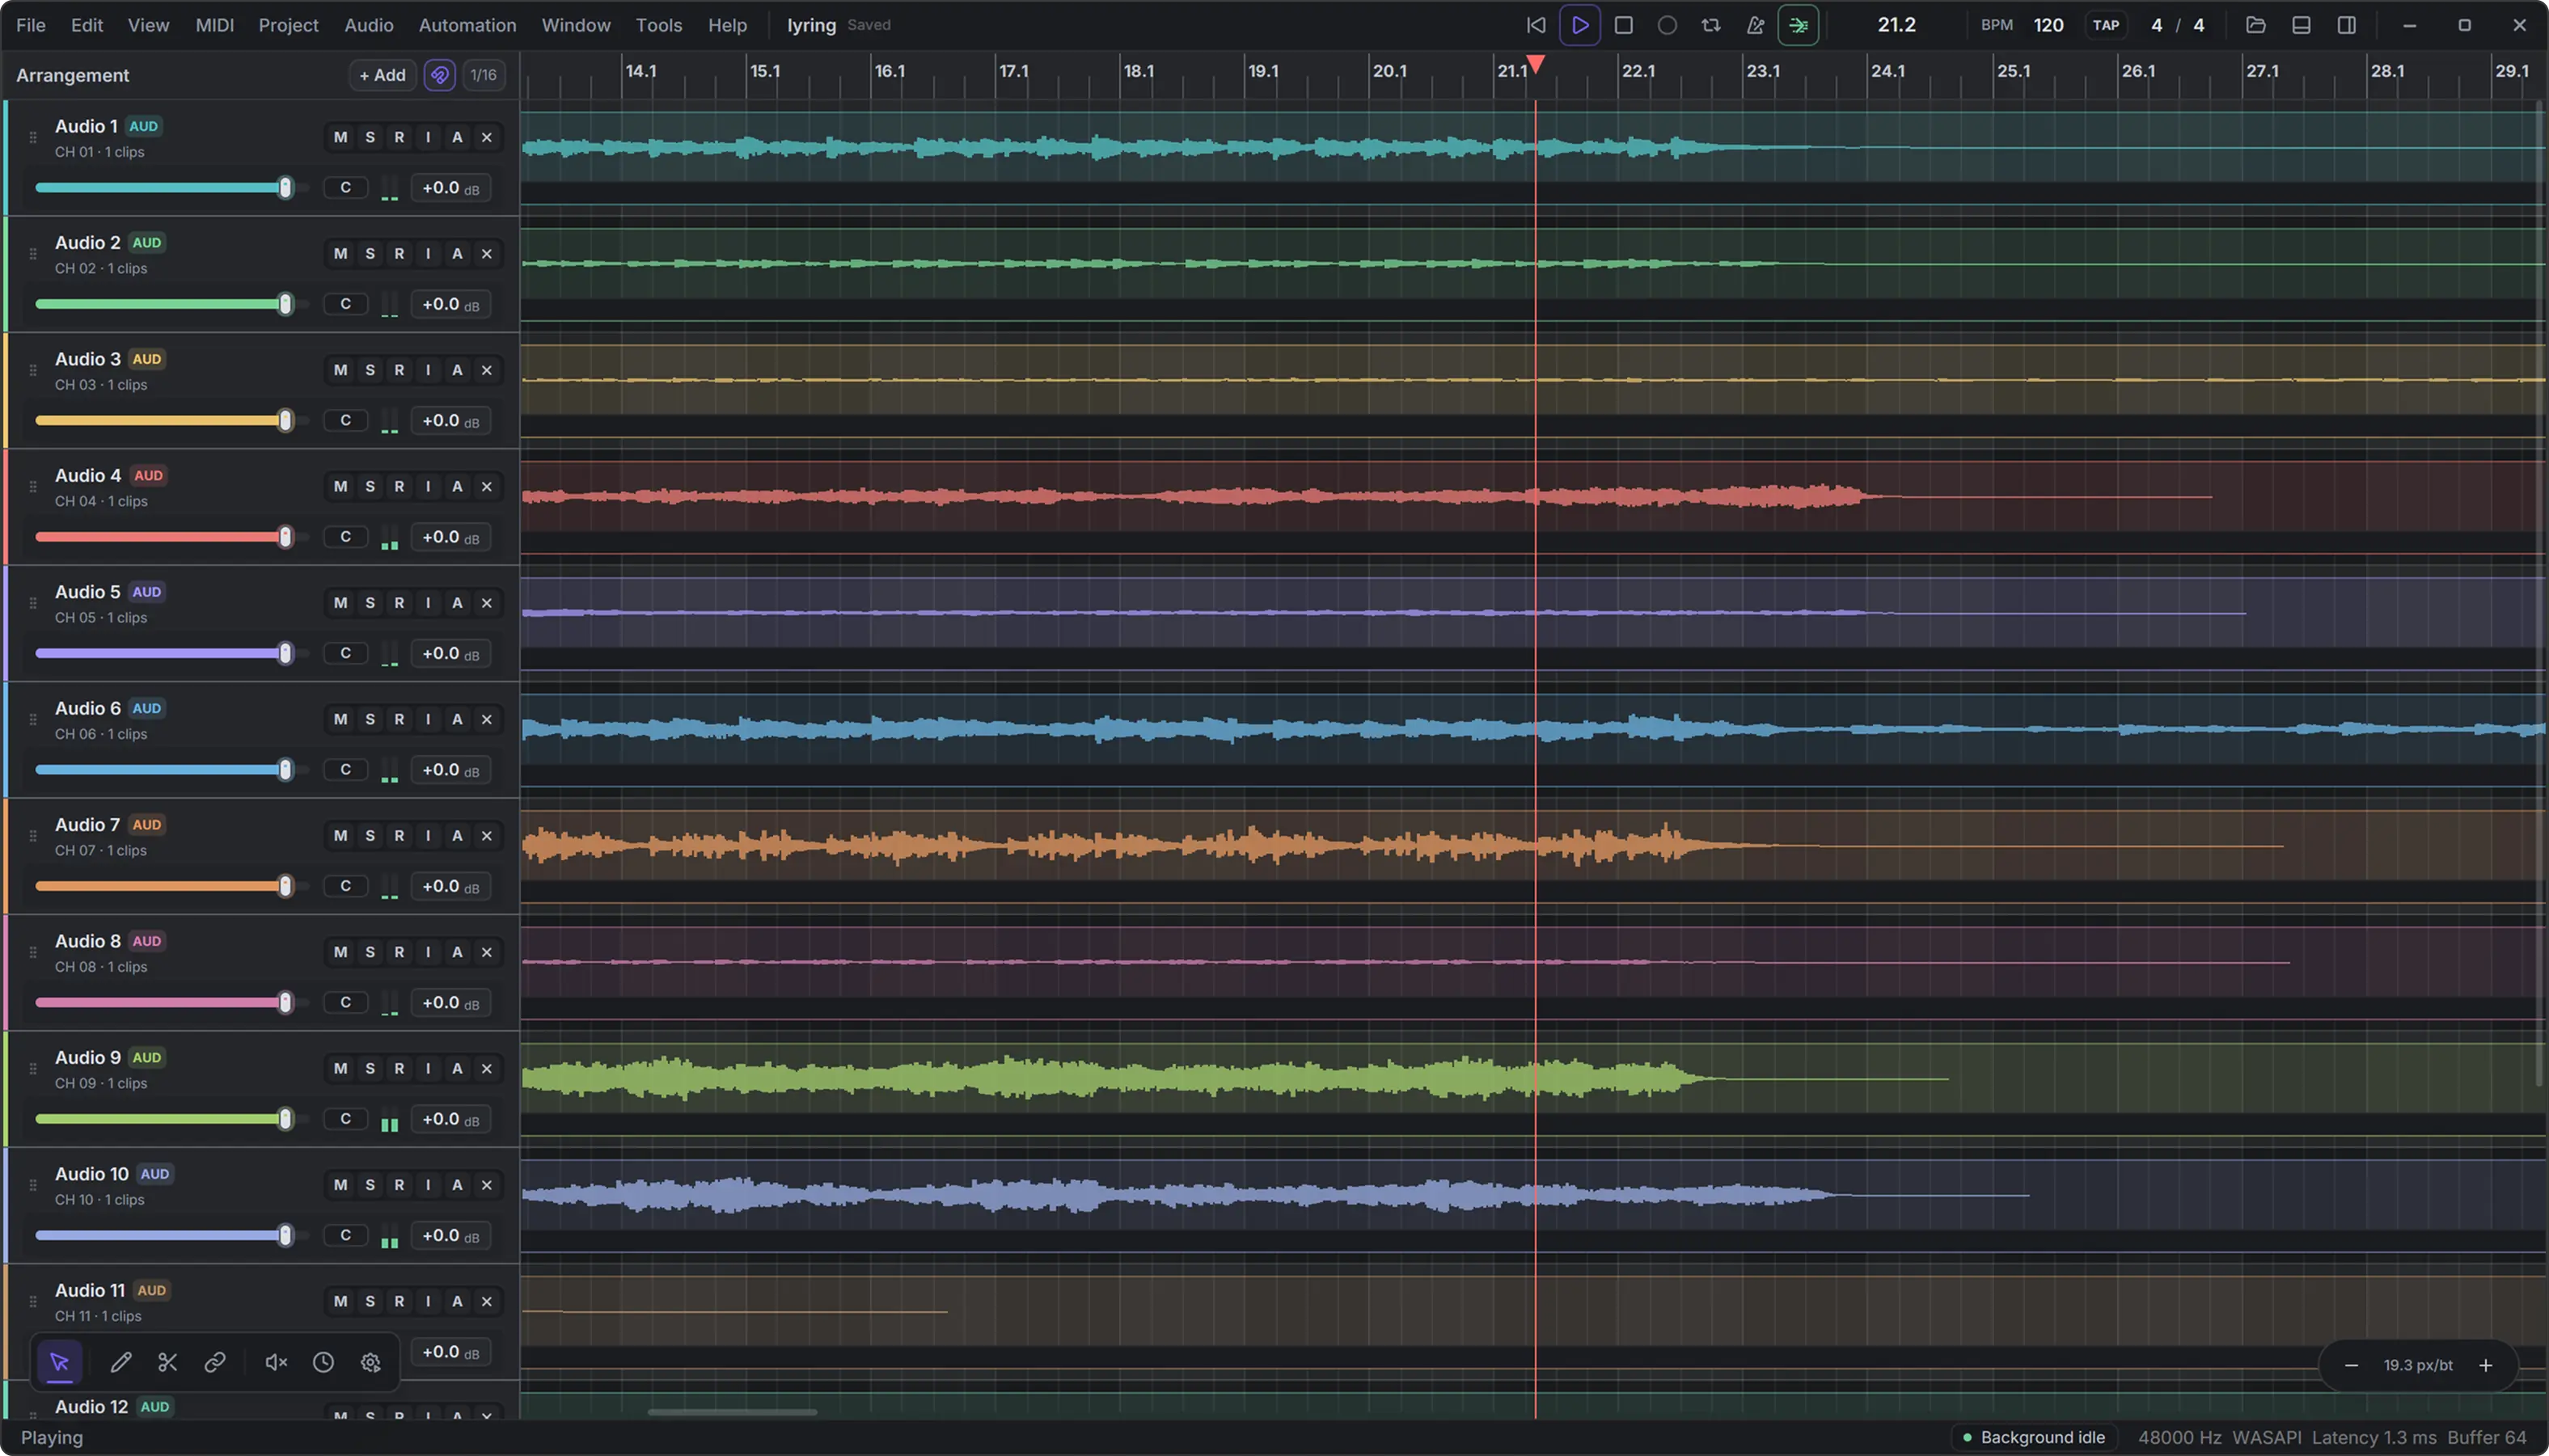This screenshot has width=2549, height=1456.
Task: Click the Play transport button
Action: point(1580,25)
